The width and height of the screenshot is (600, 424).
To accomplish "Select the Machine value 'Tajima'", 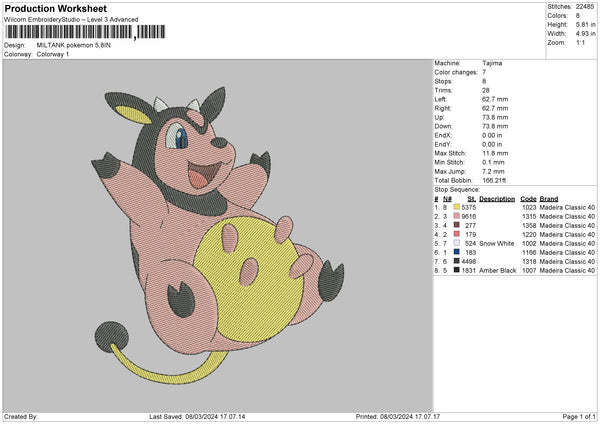I will click(492, 63).
